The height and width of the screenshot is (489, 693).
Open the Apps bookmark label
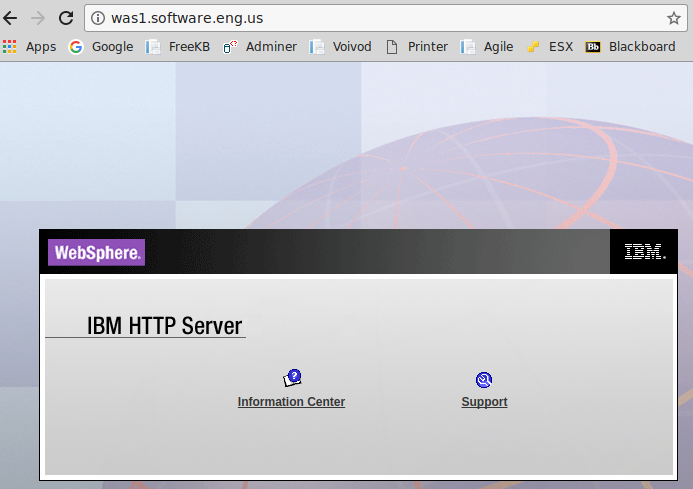click(41, 47)
